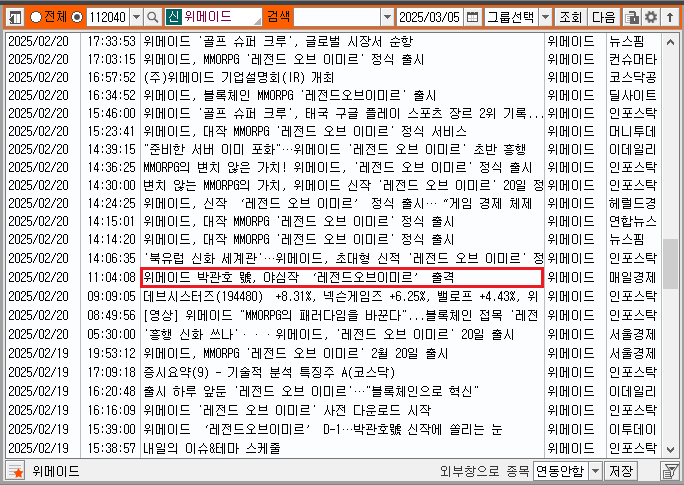The image size is (684, 485).
Task: Click the magnifier stock search icon
Action: click(x=153, y=17)
